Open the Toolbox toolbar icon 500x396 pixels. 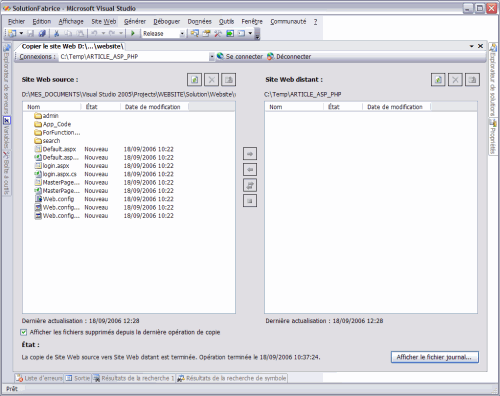218,33
